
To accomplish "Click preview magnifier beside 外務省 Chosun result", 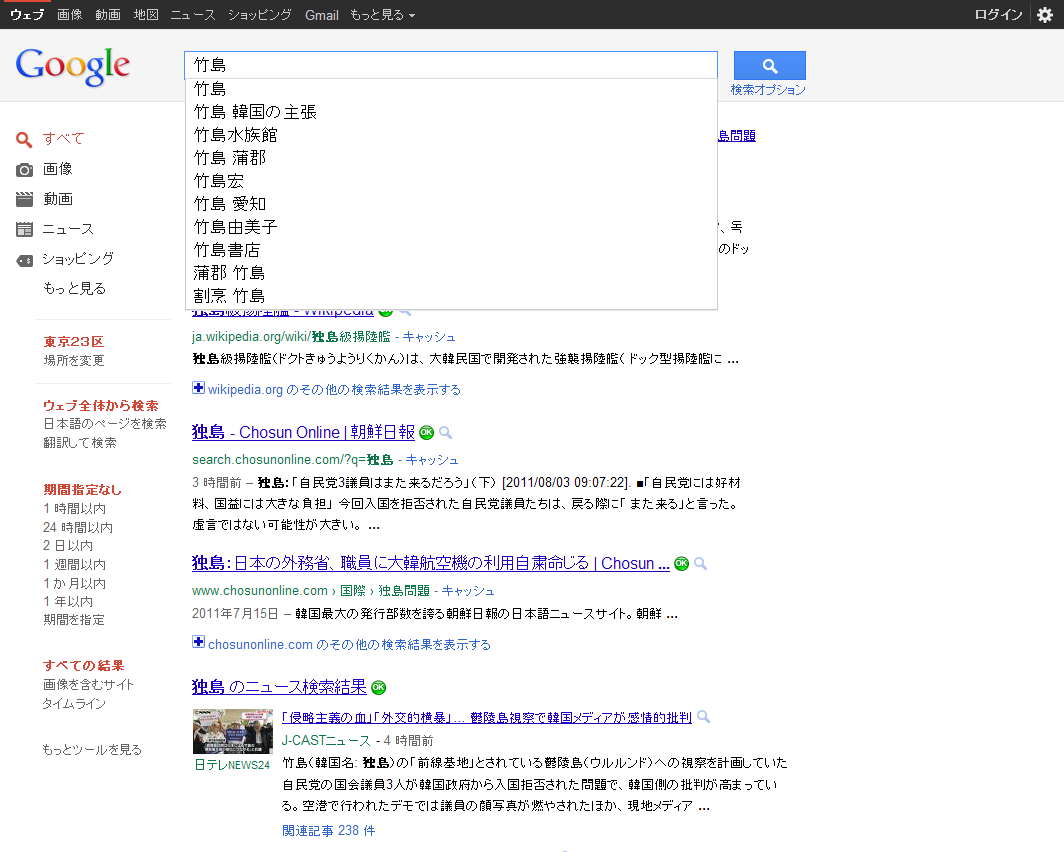I will 700,564.
